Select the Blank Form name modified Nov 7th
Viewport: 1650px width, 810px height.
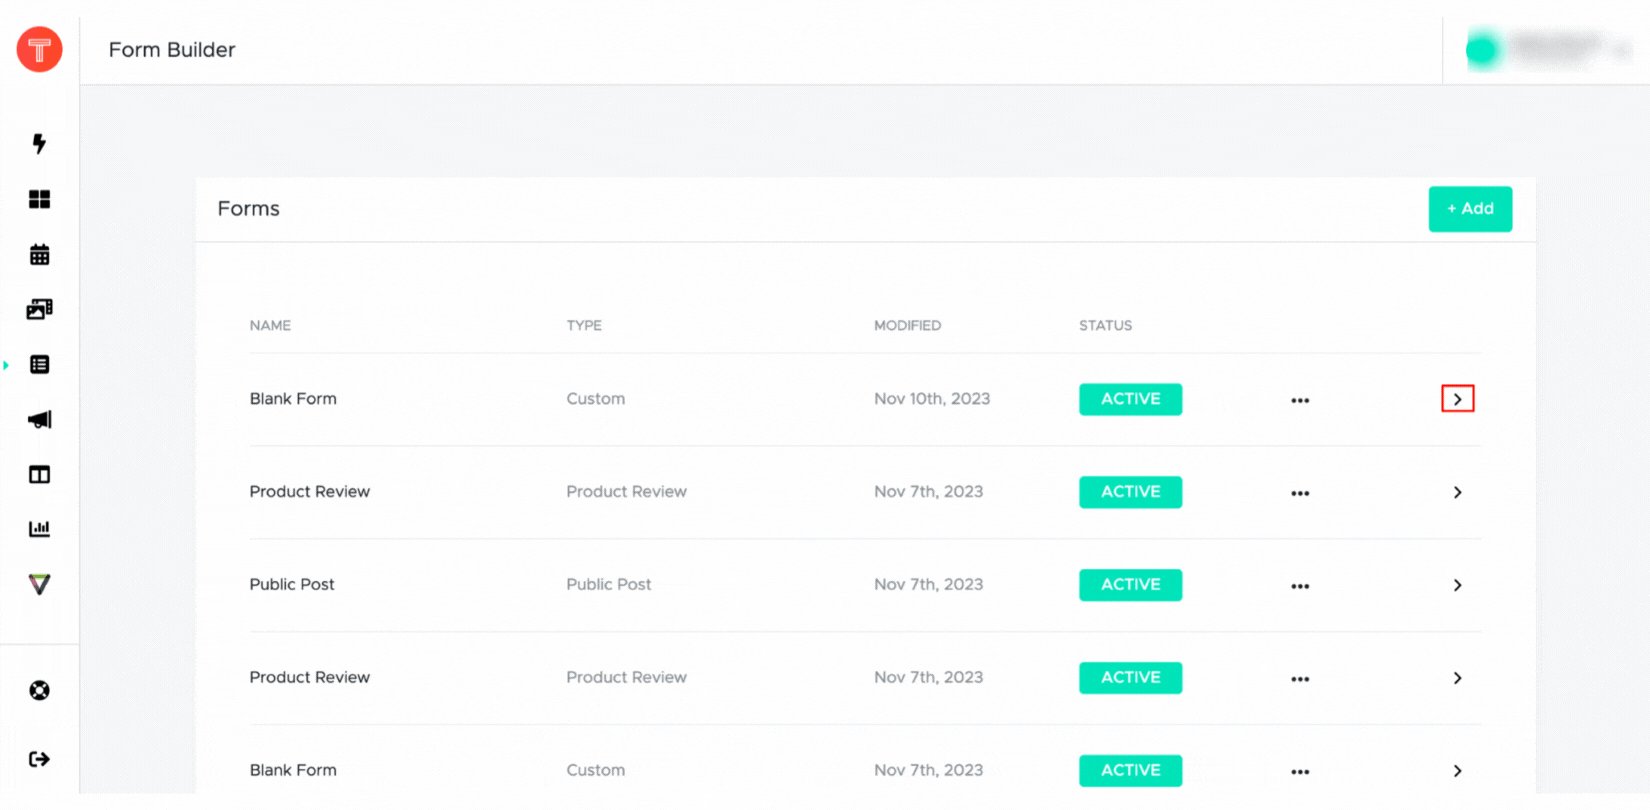[x=293, y=770]
